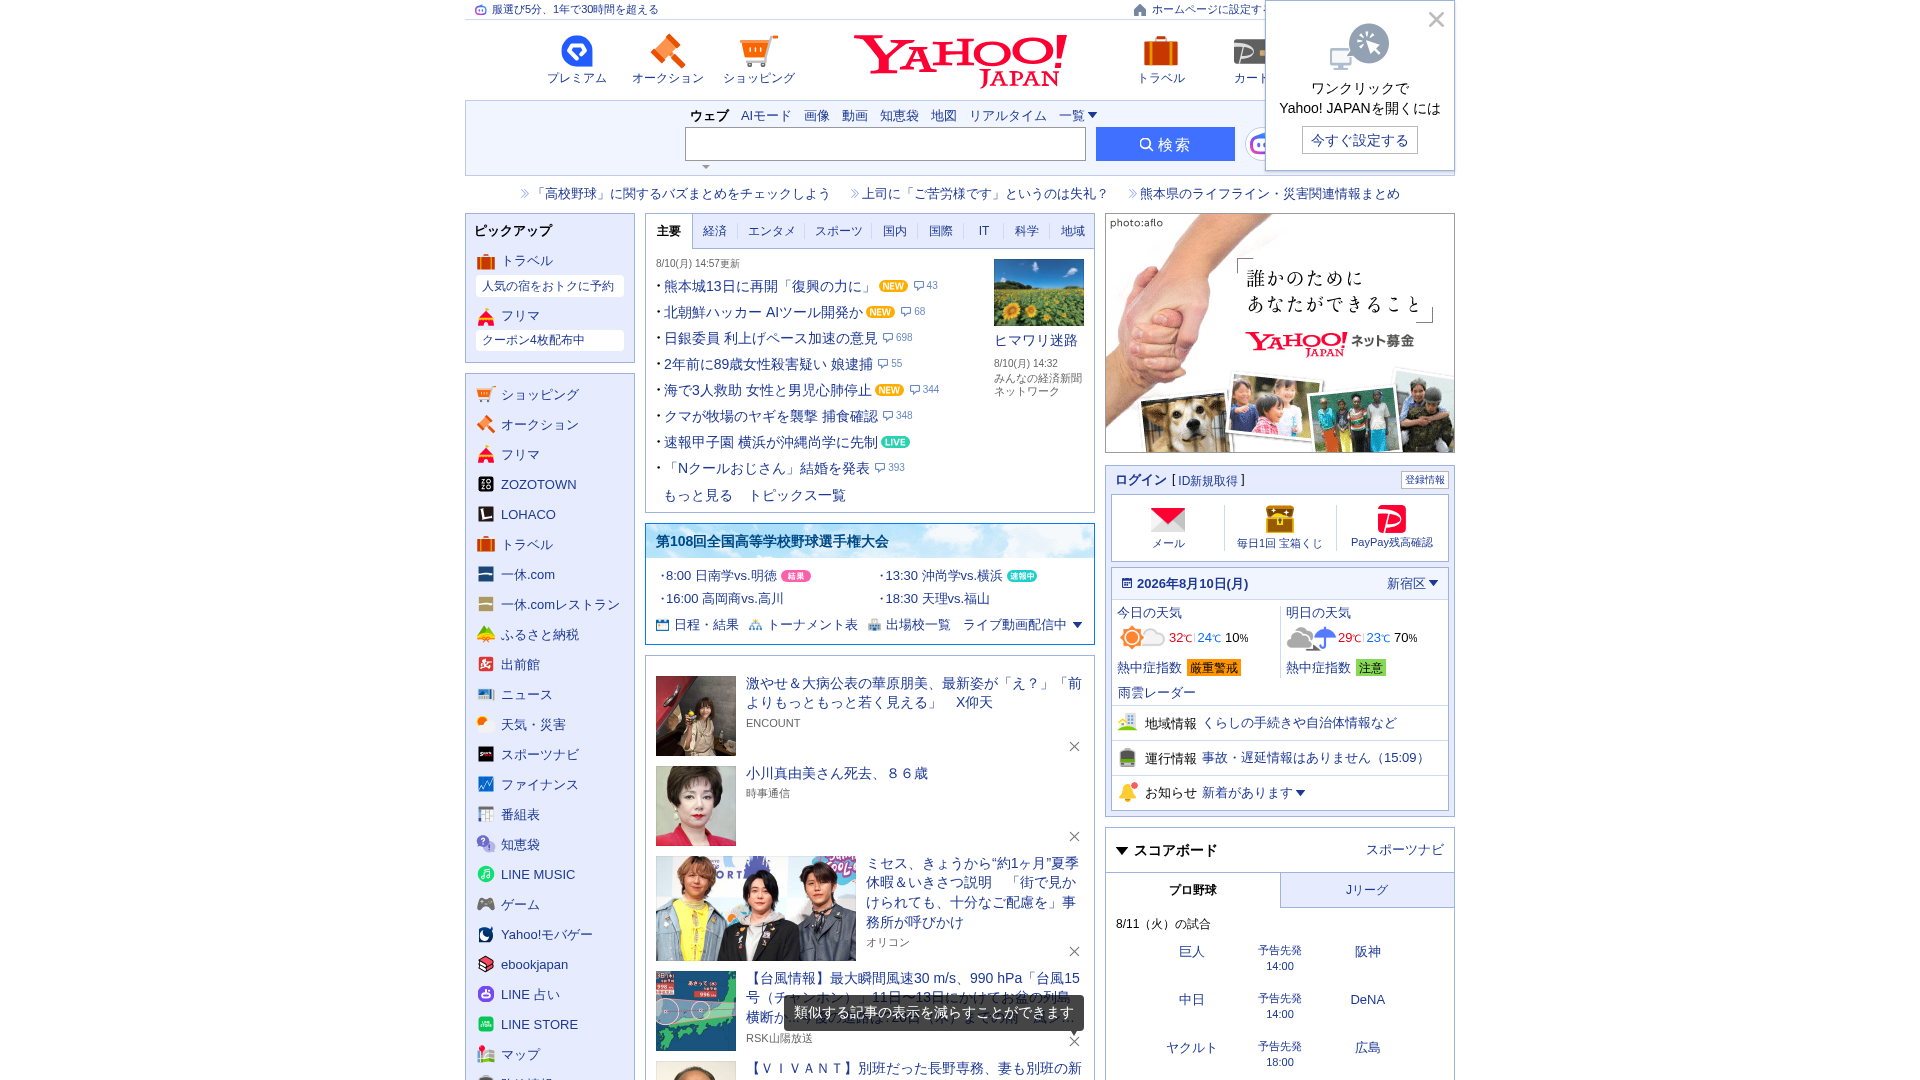Select the プロ野球 scoreboard tab

[1193, 890]
